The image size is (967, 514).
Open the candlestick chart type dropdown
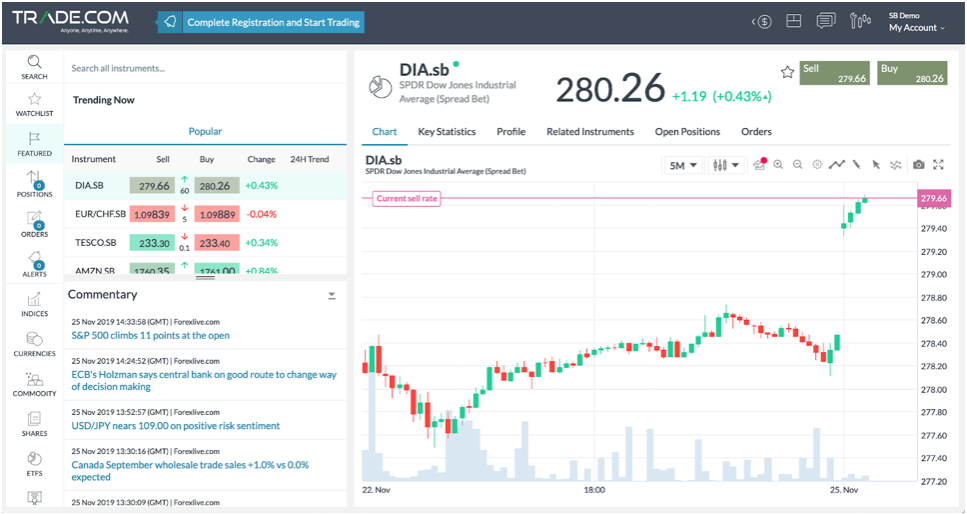coord(725,165)
